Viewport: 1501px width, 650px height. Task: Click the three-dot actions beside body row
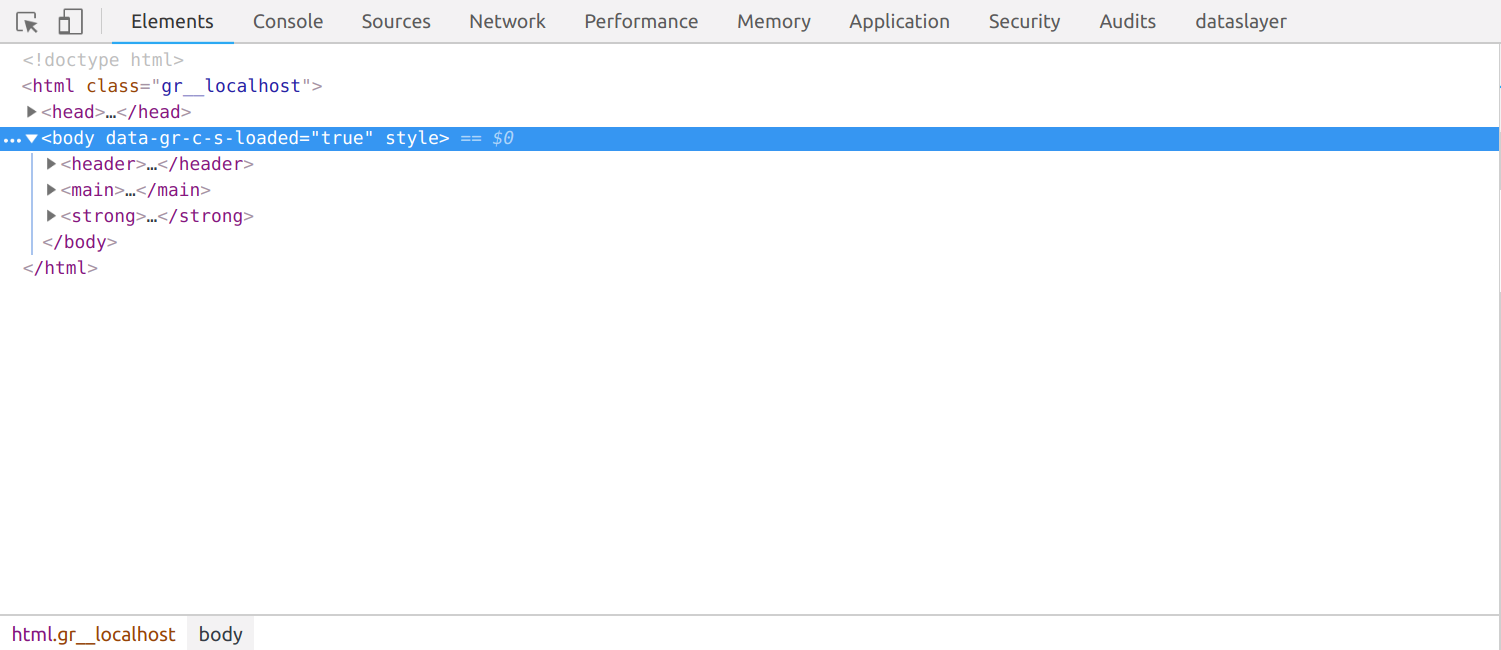click(x=12, y=139)
